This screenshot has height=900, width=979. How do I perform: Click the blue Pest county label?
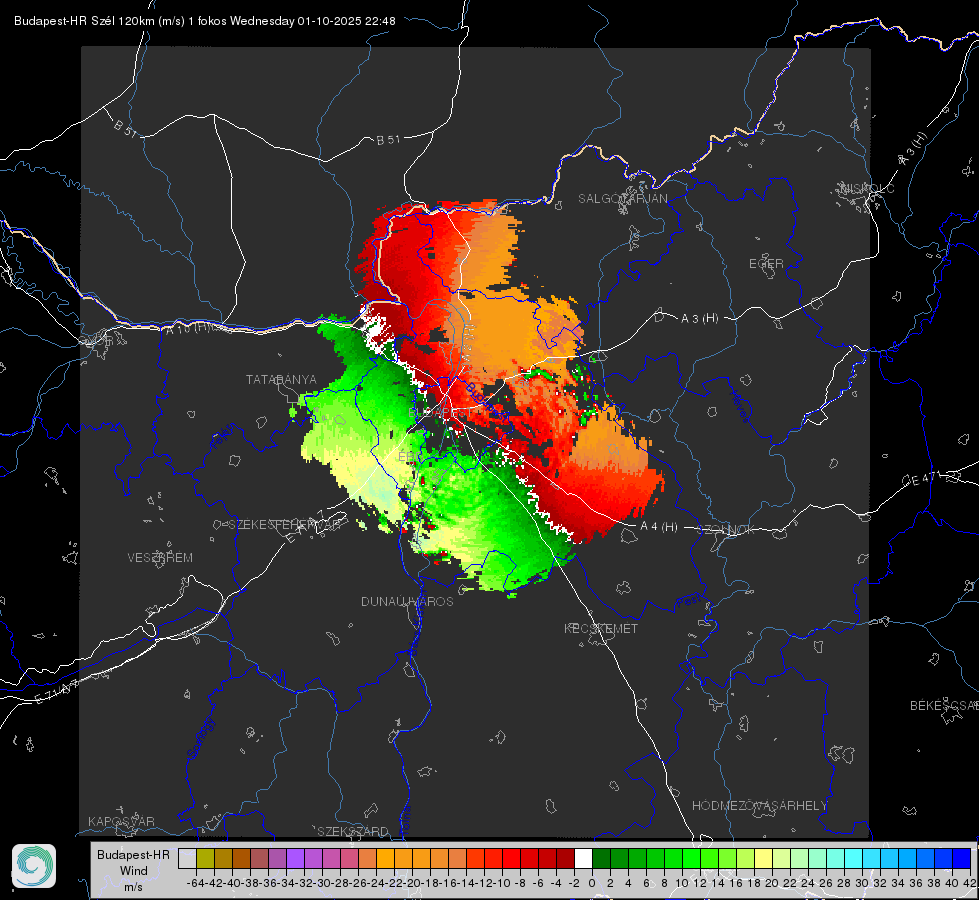pyautogui.click(x=687, y=602)
